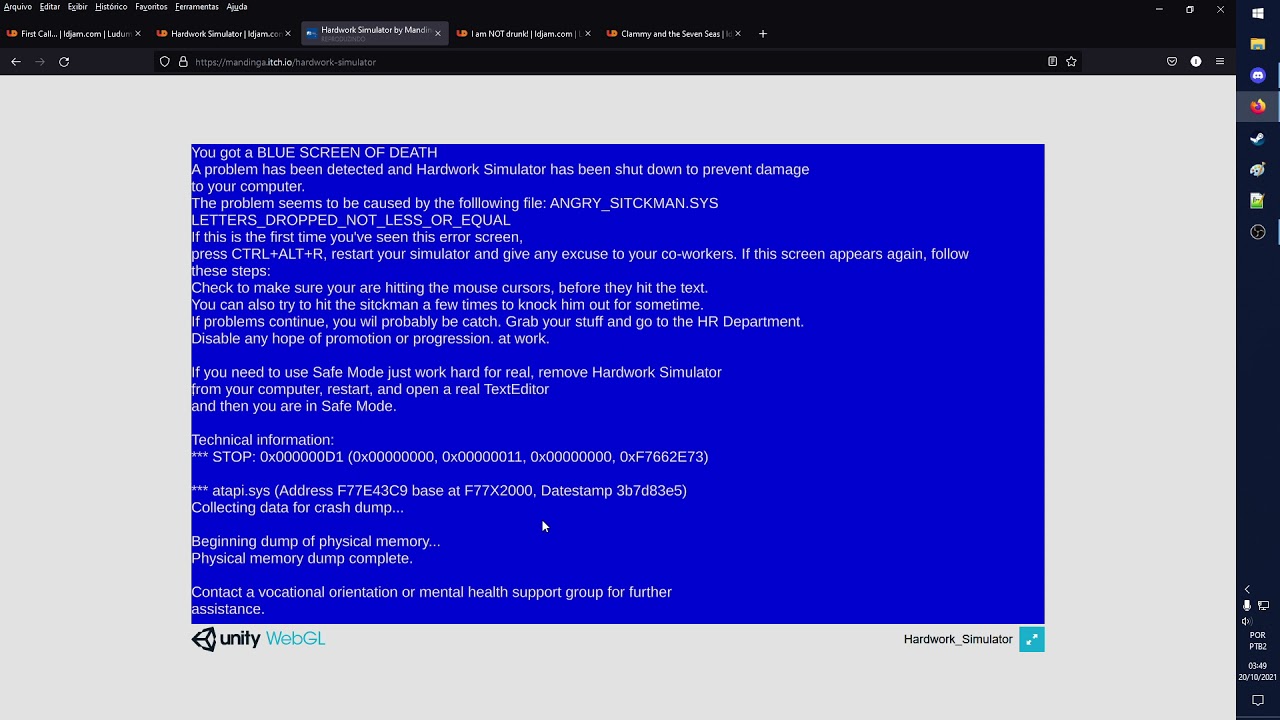Open the Windows Start button
The image size is (1280, 720).
tap(1258, 13)
